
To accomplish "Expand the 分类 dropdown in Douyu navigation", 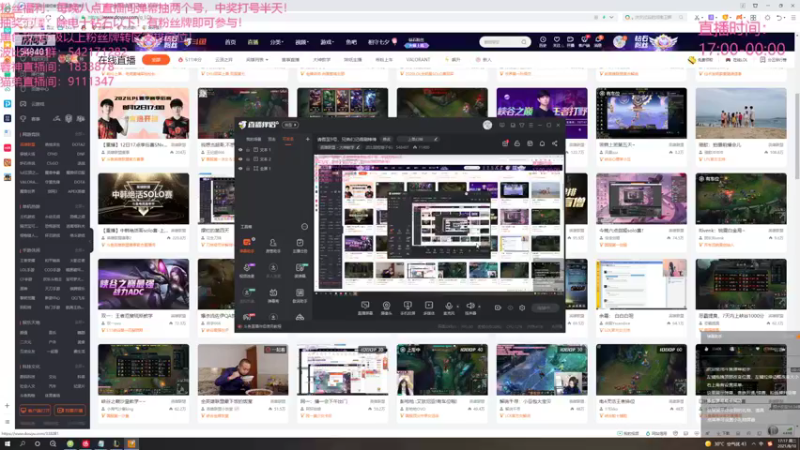I will point(277,42).
